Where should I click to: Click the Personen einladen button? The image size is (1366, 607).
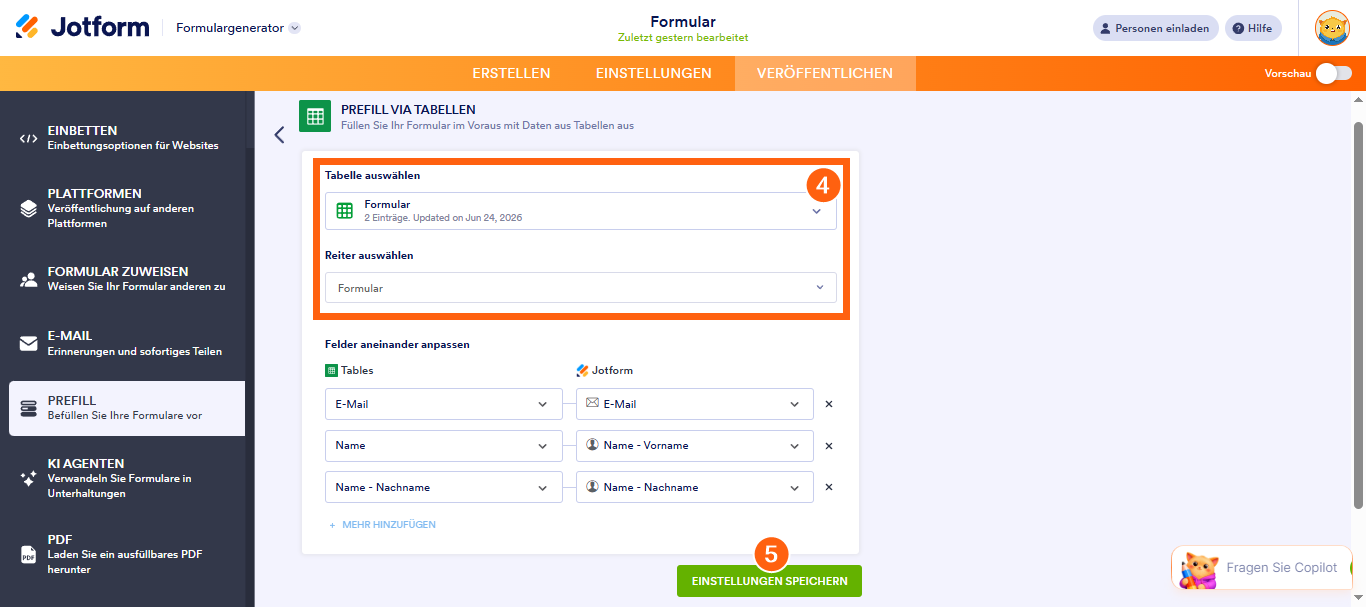(x=1156, y=28)
